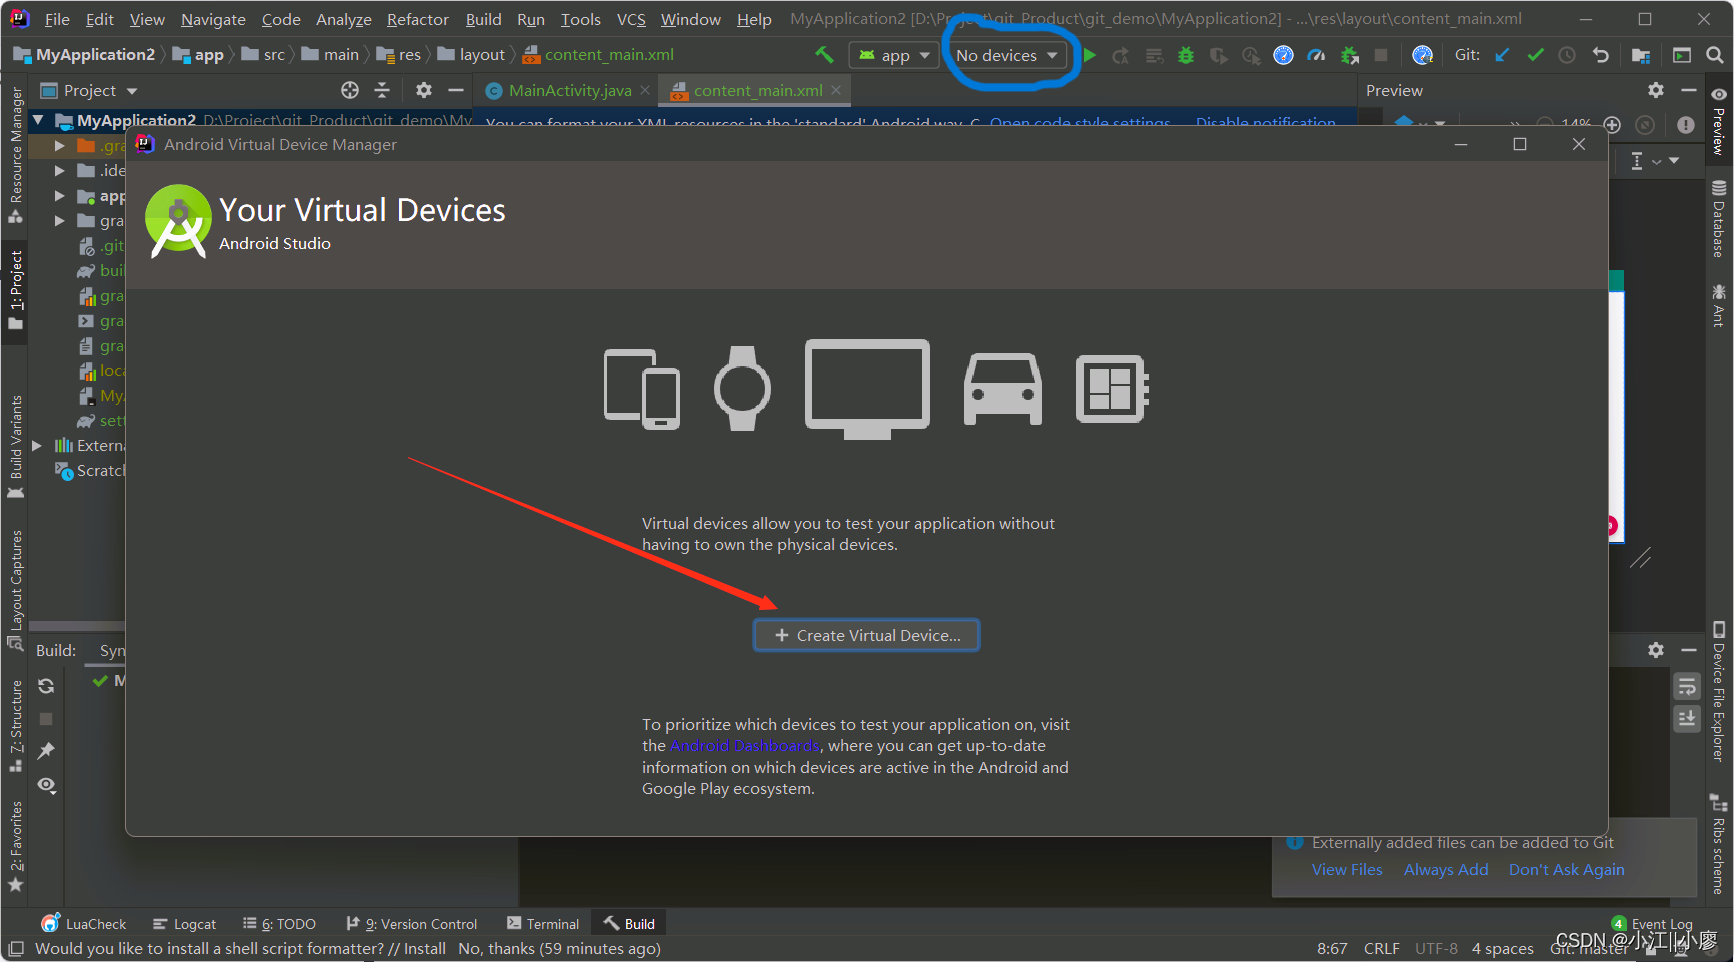Open the Android Profiler gauge icon
Screen dimensions: 1734x962
click(x=1317, y=55)
